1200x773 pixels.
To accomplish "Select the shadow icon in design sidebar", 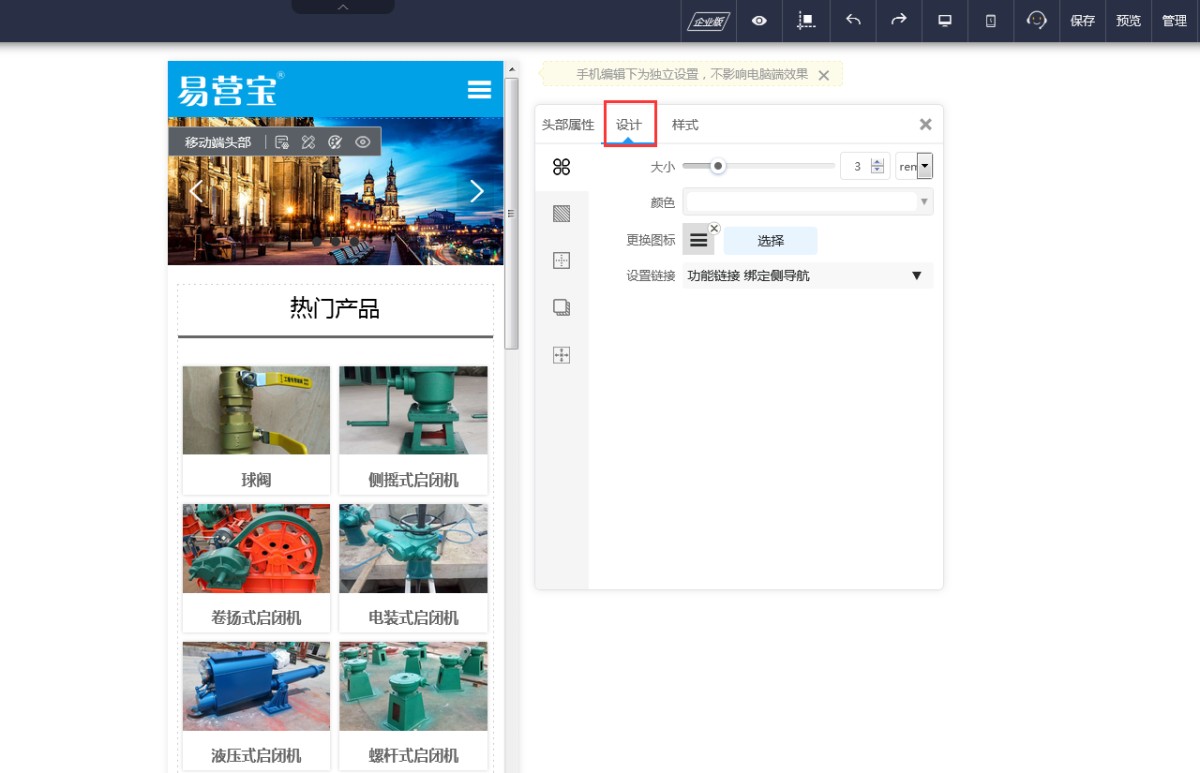I will click(x=561, y=308).
